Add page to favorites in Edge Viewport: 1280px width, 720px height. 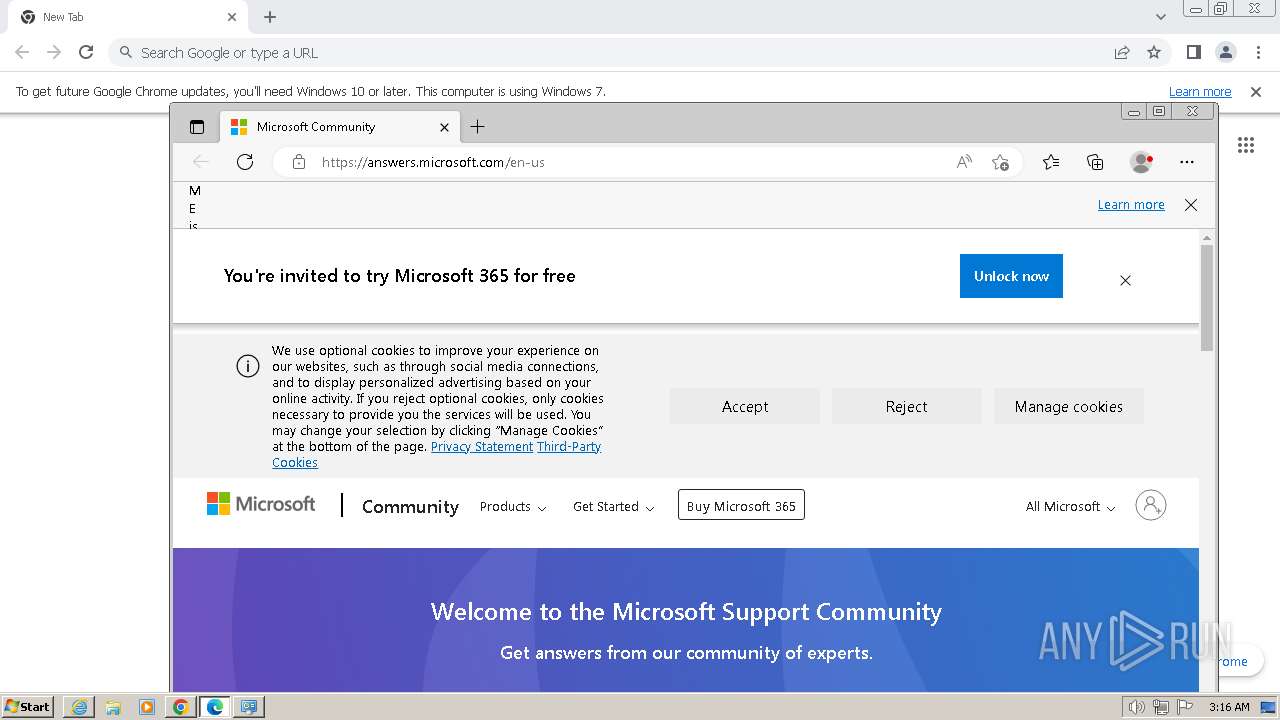pos(1000,162)
